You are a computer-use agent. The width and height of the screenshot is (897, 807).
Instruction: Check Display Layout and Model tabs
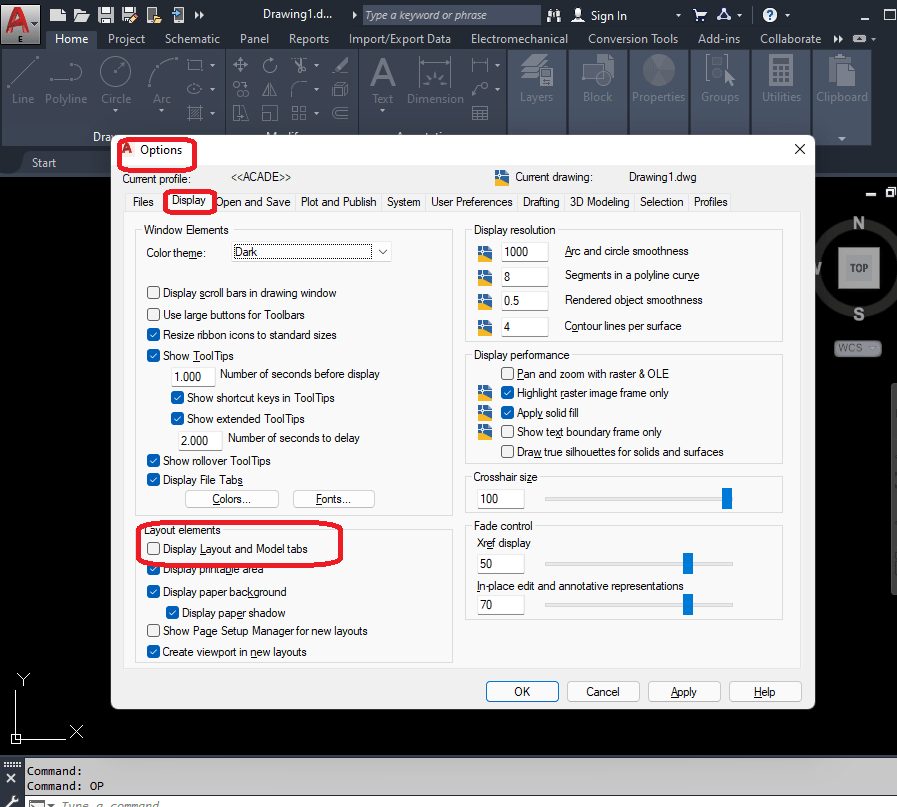click(153, 548)
